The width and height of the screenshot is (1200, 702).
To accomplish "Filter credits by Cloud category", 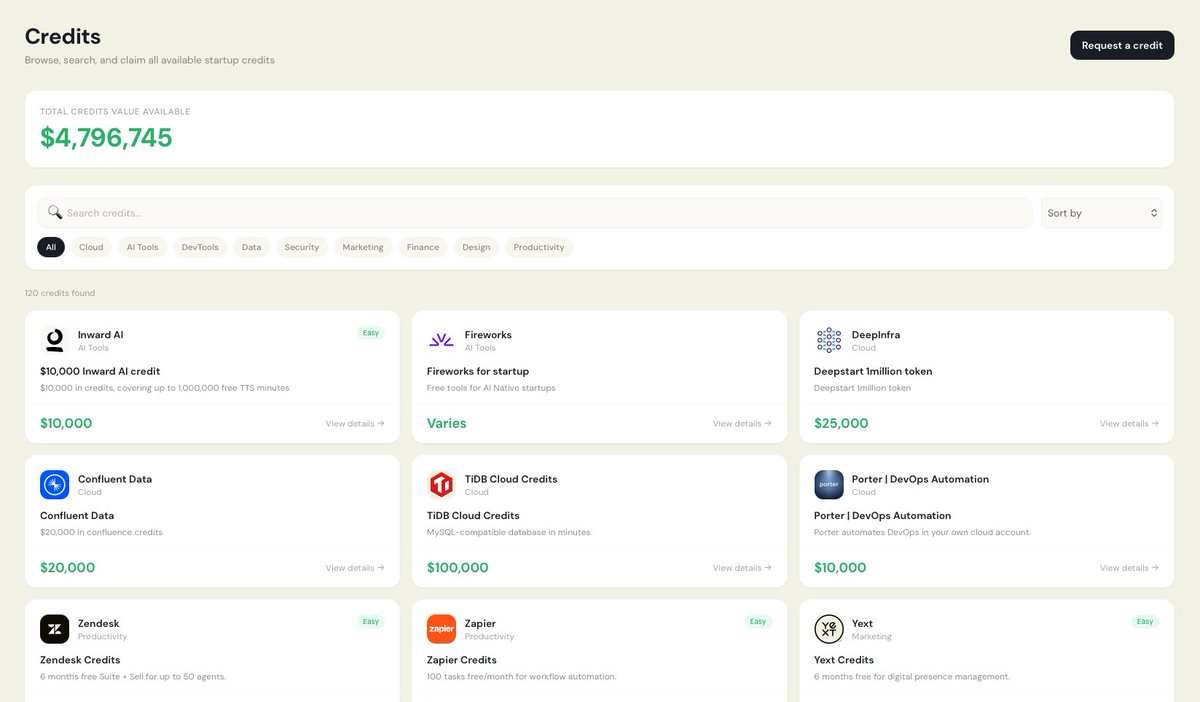I will 91,247.
